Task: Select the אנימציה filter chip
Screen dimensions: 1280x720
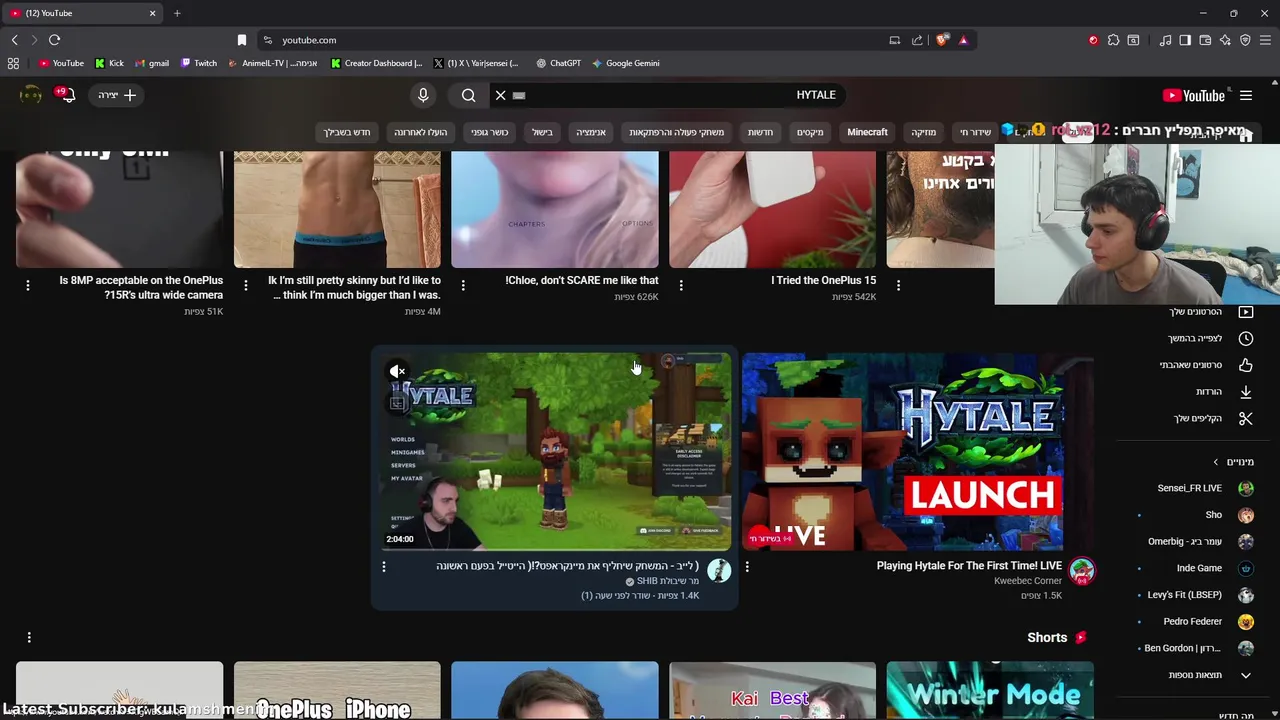Action: 591,132
